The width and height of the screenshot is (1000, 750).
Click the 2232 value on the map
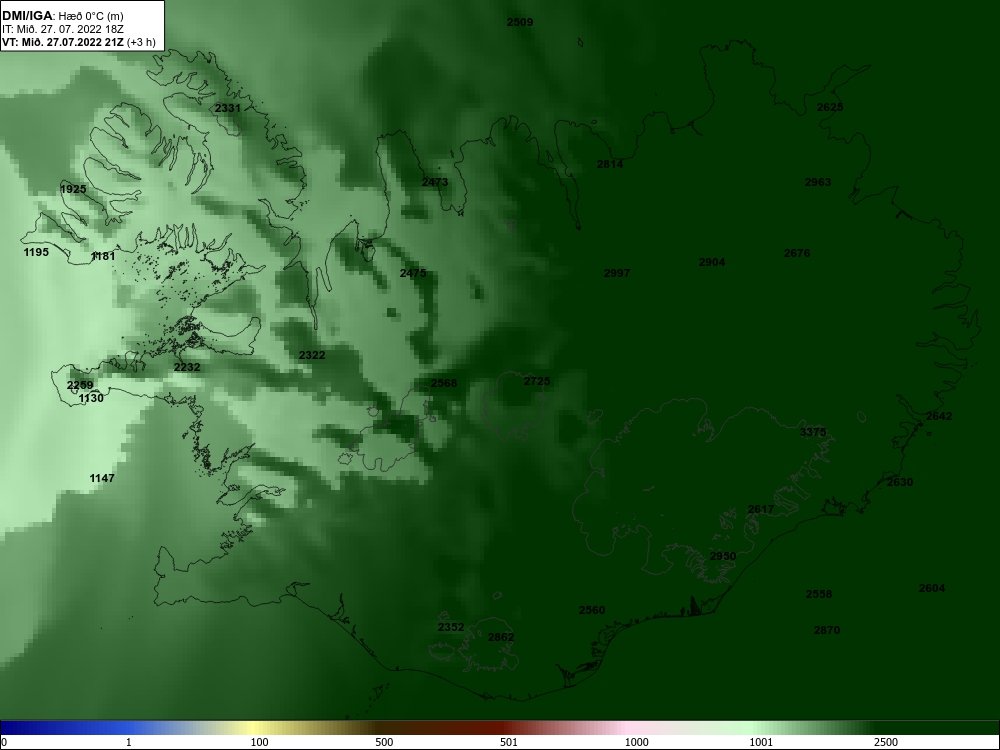click(187, 367)
